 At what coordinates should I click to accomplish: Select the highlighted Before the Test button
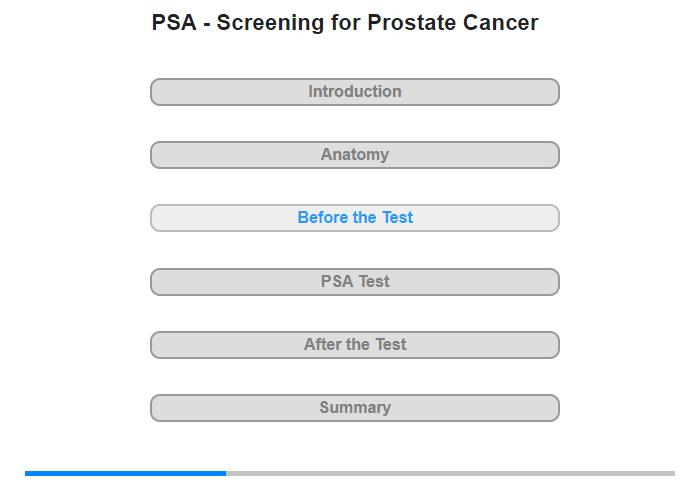[x=355, y=218]
